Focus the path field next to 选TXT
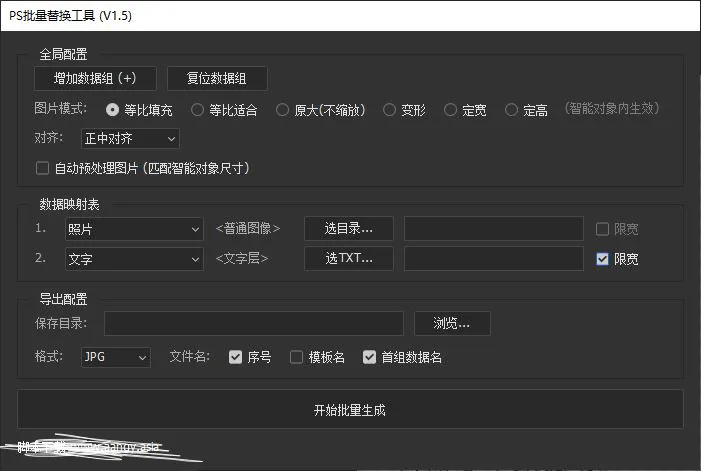This screenshot has height=471, width=701. (494, 258)
